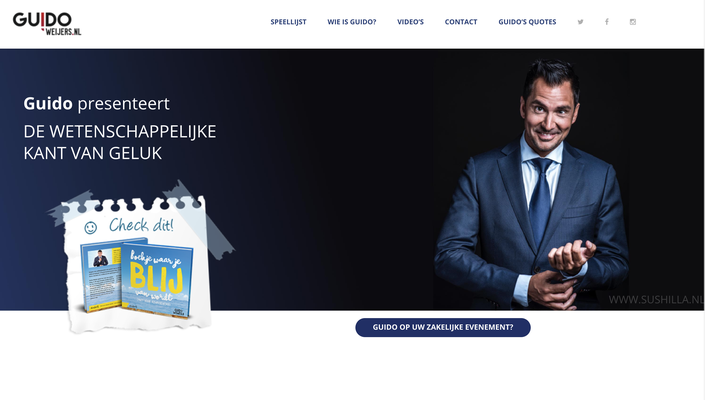This screenshot has height=400, width=705.
Task: Click the smiley face on the note
Action: pos(90,228)
